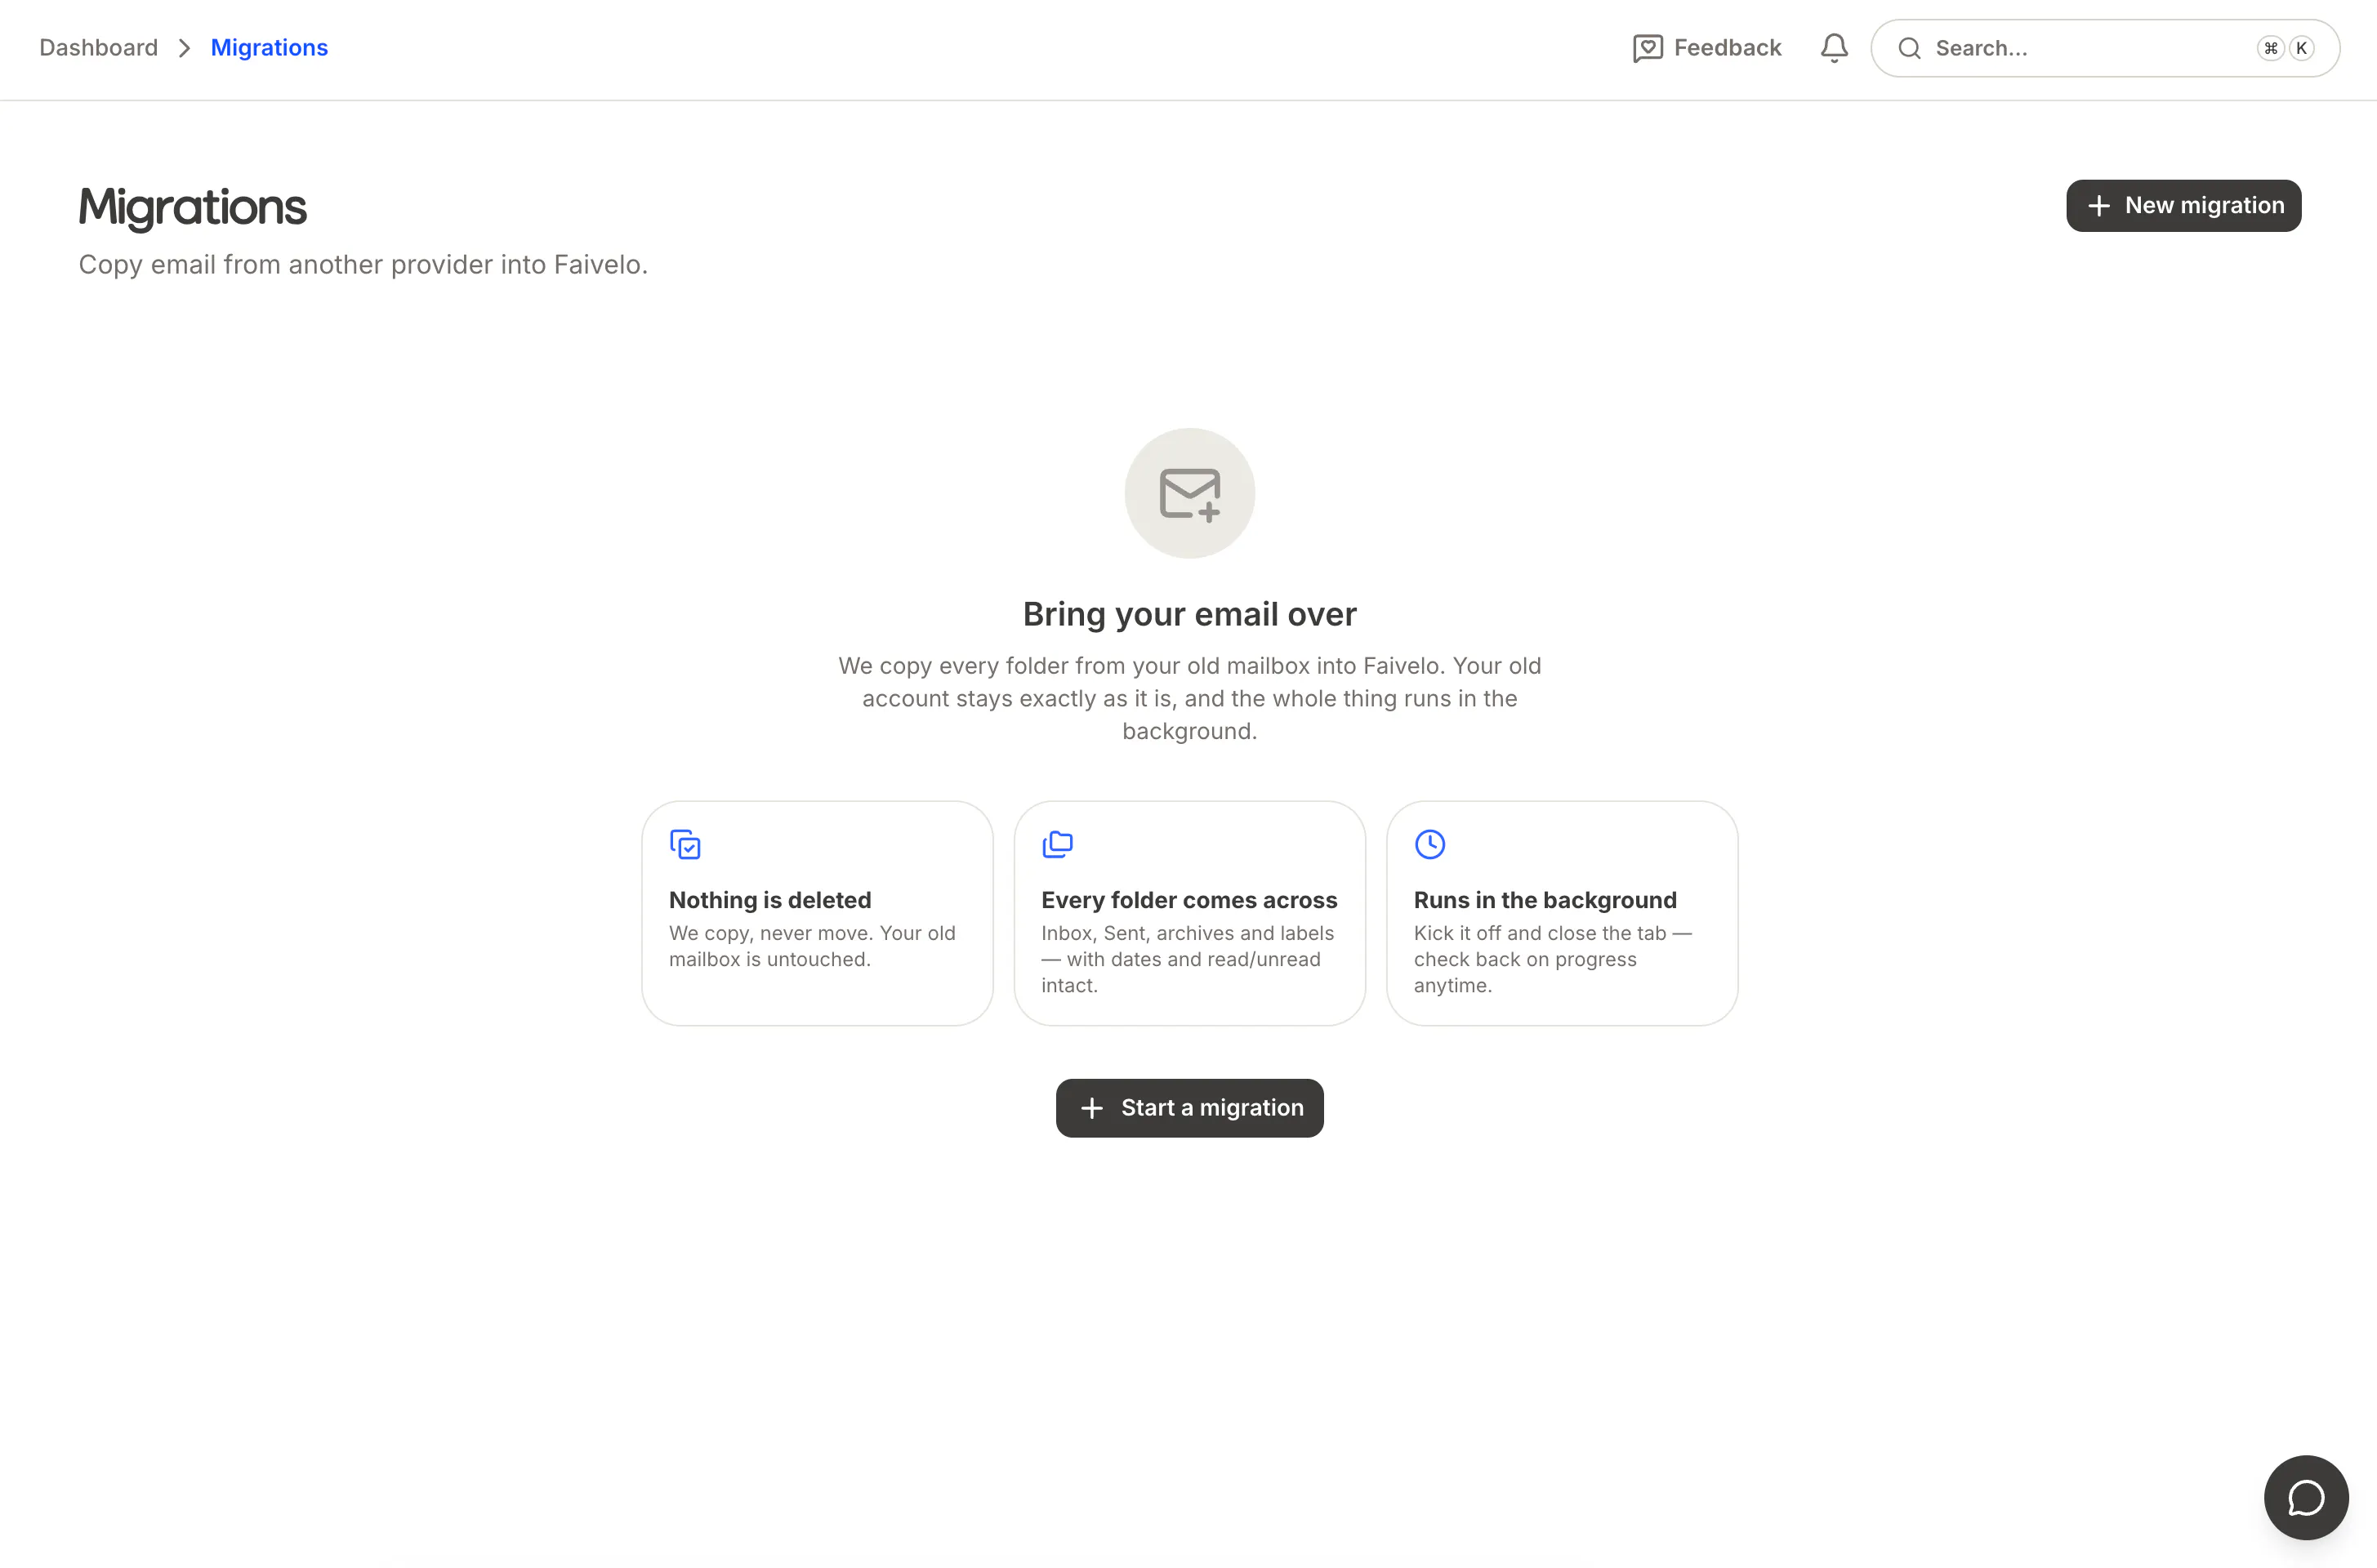2377x1568 pixels.
Task: Focus the Search field
Action: click(x=2104, y=48)
